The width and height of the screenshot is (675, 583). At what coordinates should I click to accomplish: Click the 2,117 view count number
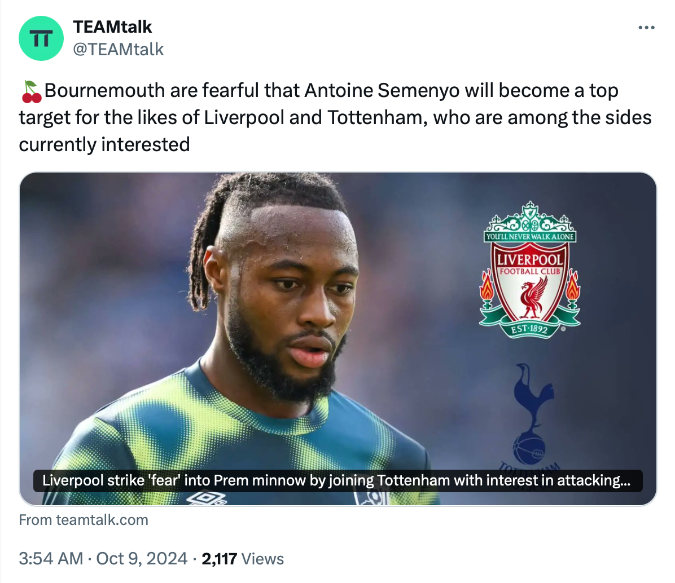click(x=219, y=559)
